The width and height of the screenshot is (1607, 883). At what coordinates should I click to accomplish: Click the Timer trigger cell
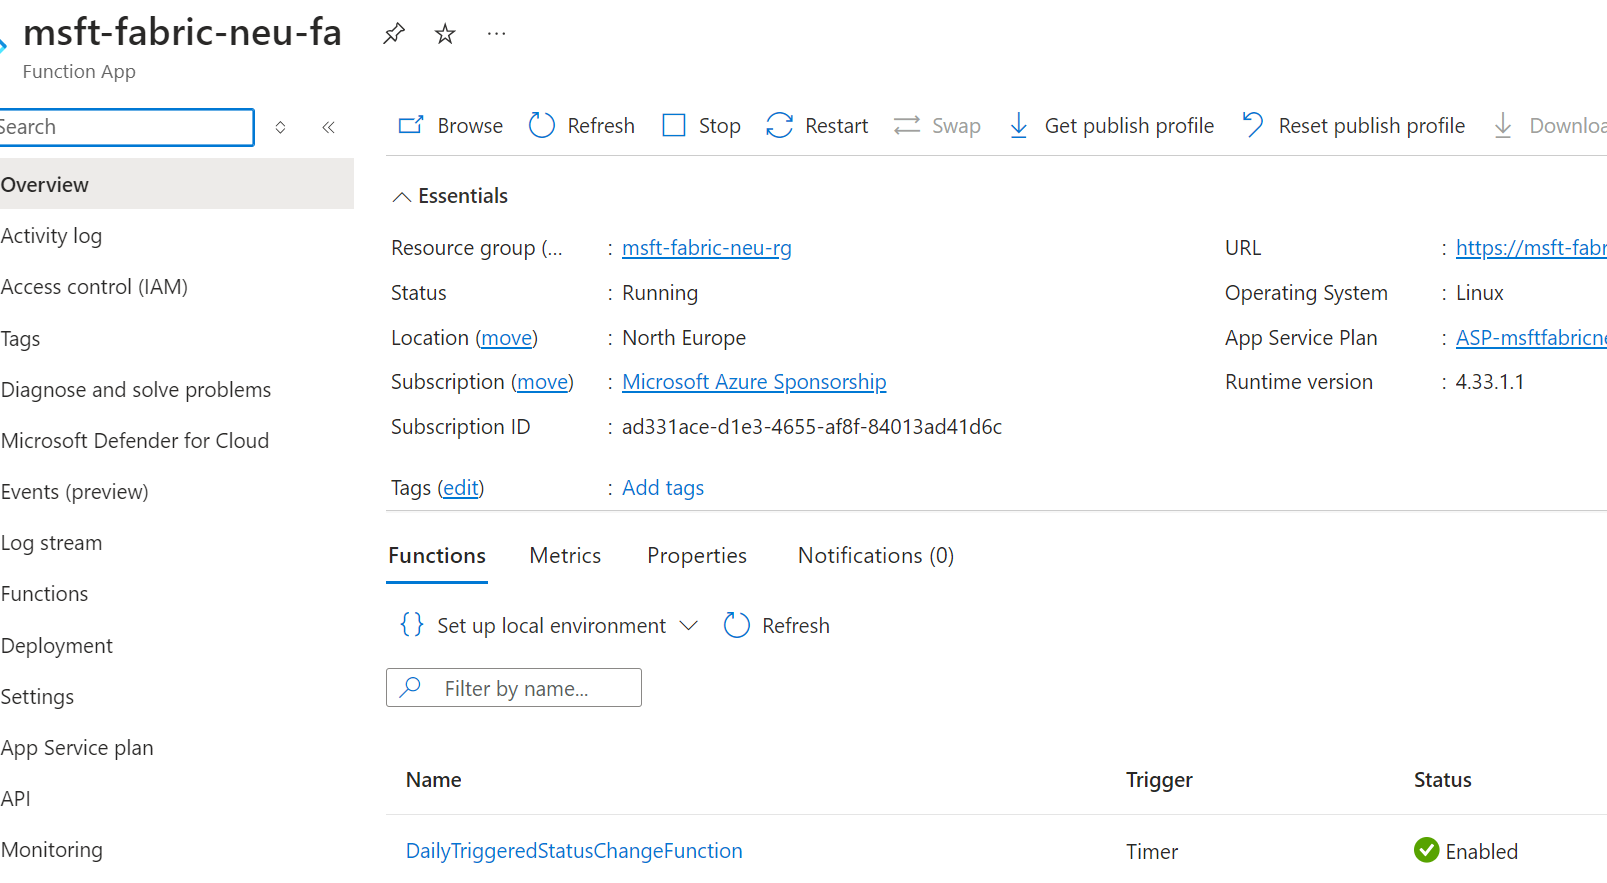click(x=1152, y=851)
